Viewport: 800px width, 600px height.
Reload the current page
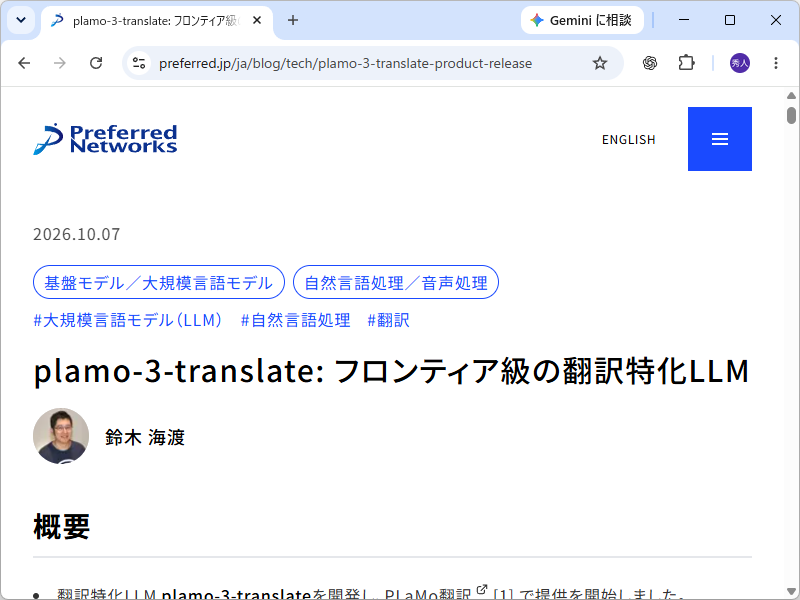tap(96, 63)
